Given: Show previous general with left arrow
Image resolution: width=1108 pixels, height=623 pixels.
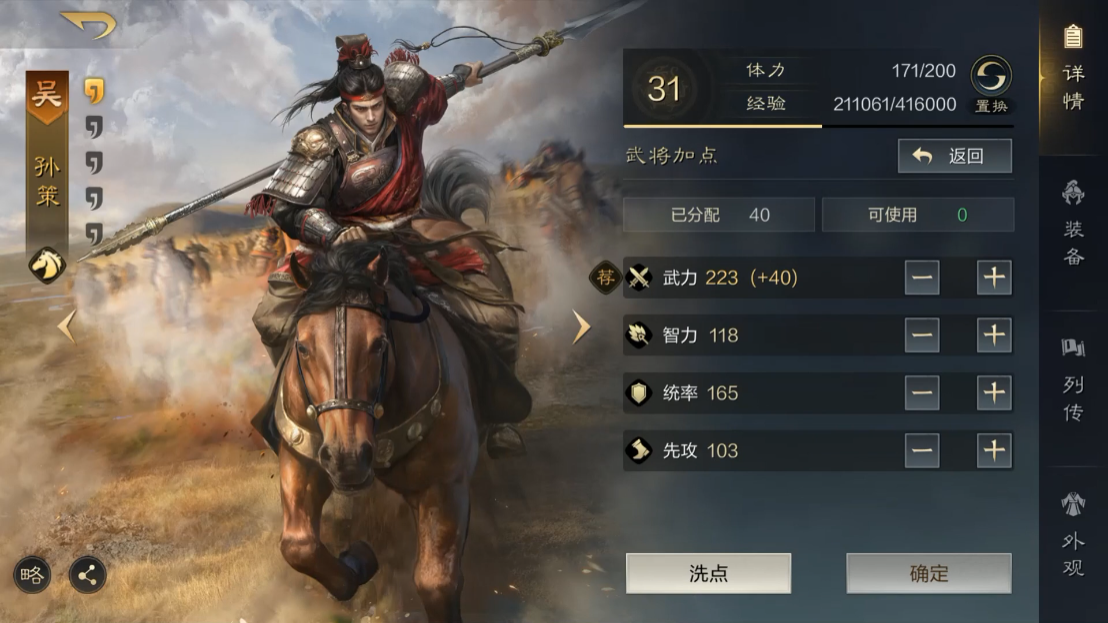Looking at the screenshot, I should [67, 326].
